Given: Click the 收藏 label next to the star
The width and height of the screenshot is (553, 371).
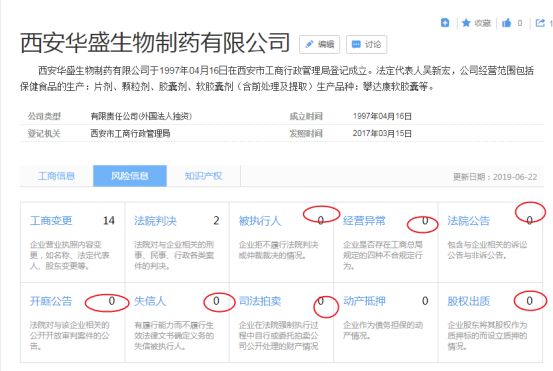Looking at the screenshot, I should 482,23.
